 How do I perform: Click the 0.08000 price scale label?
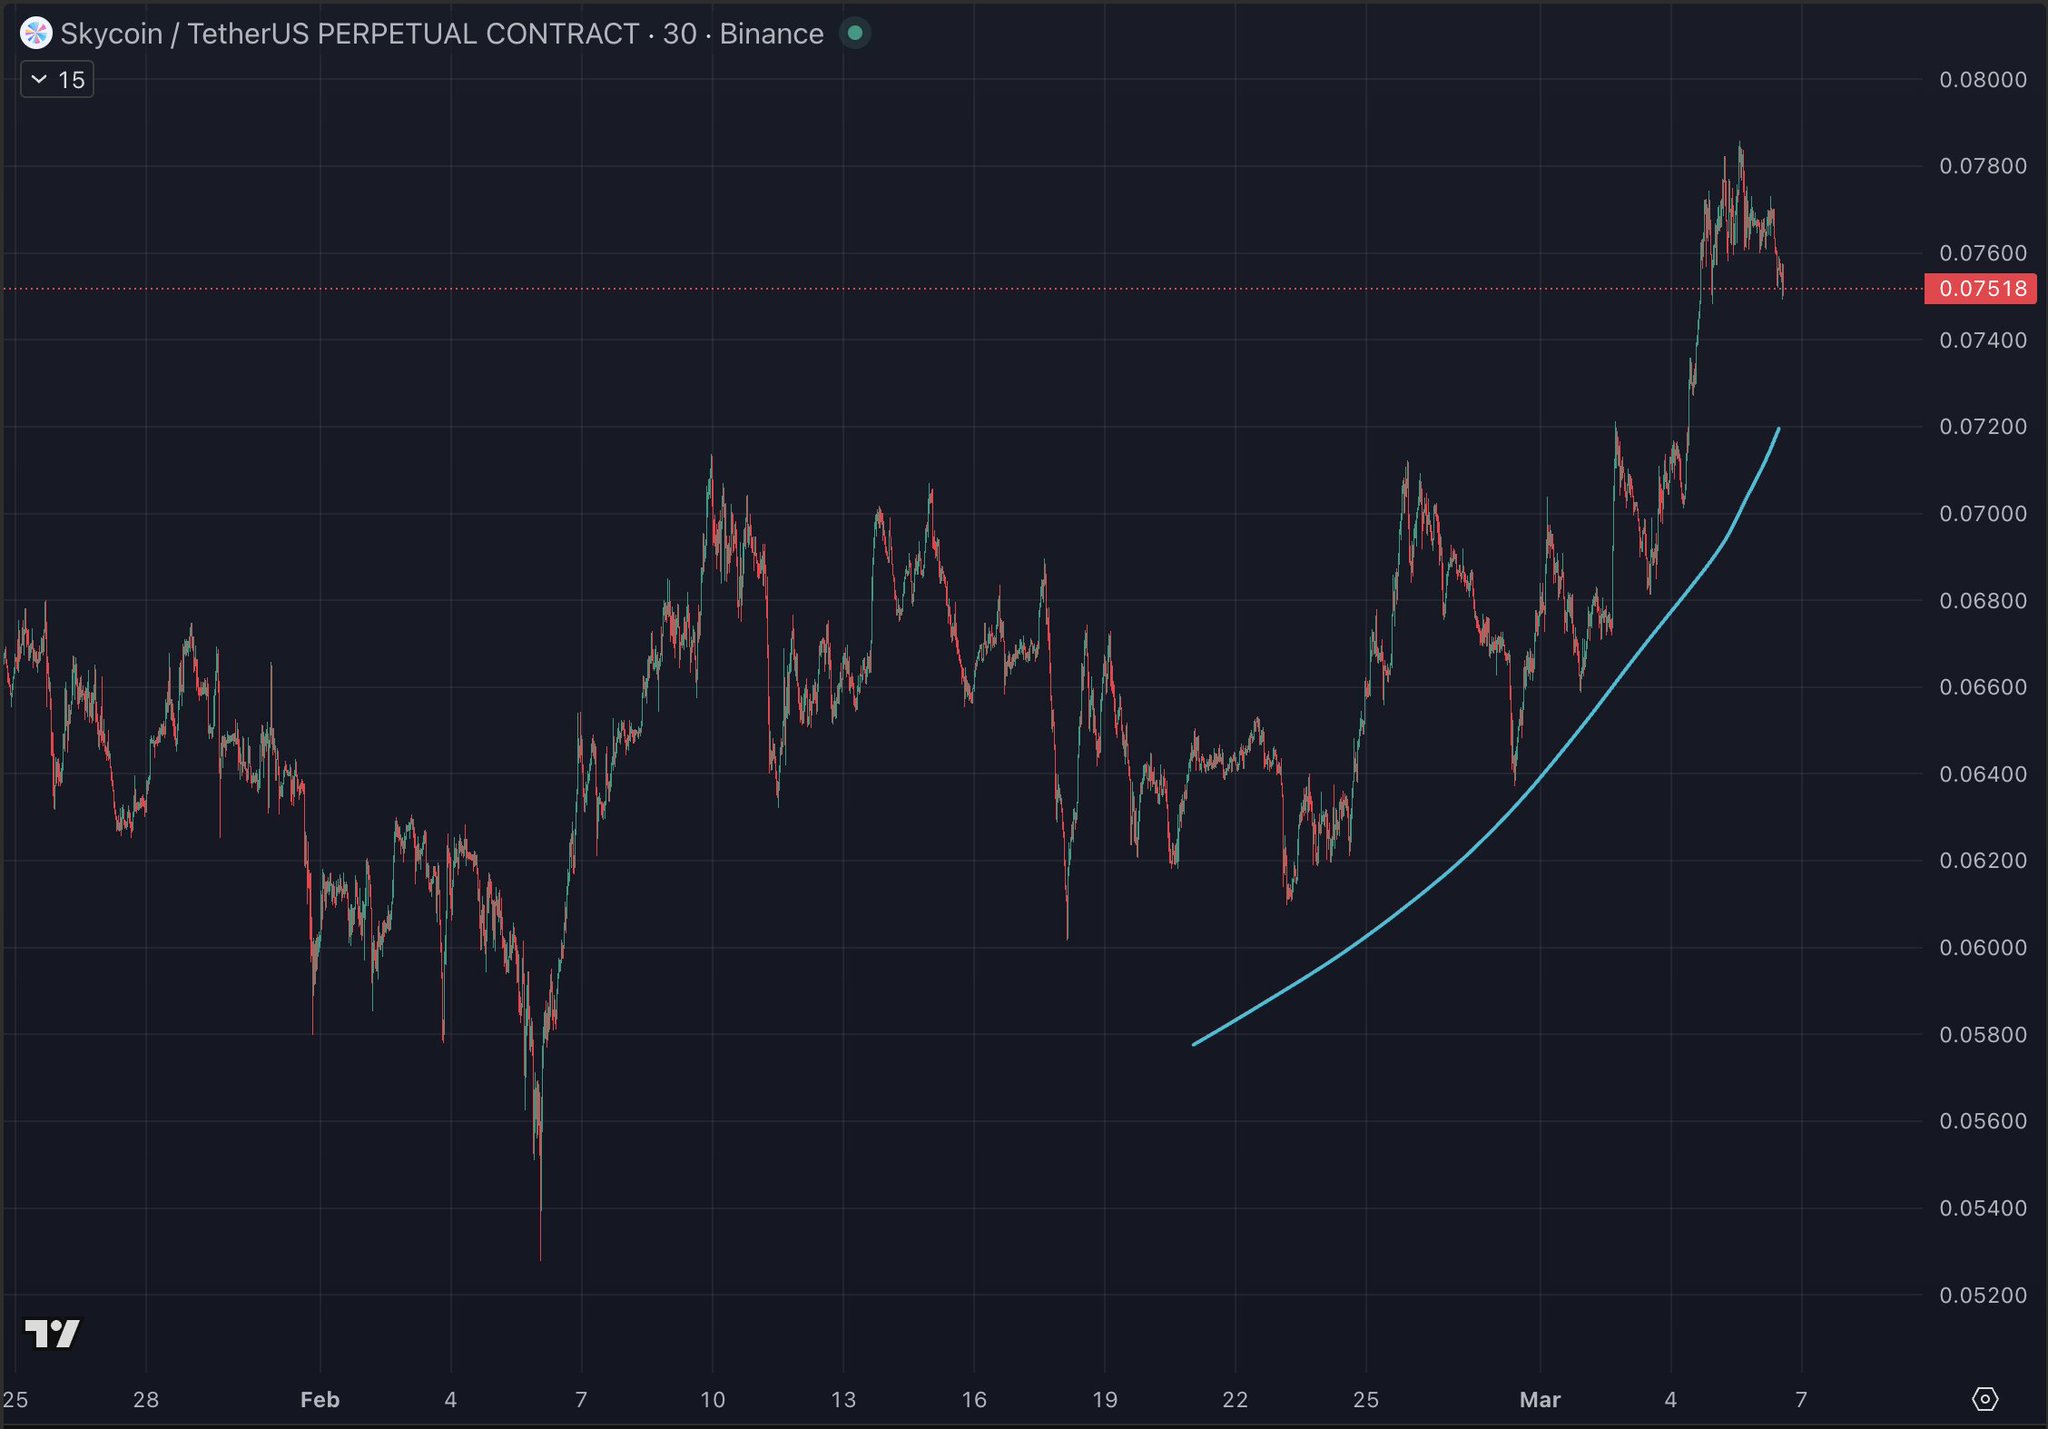[x=1982, y=80]
